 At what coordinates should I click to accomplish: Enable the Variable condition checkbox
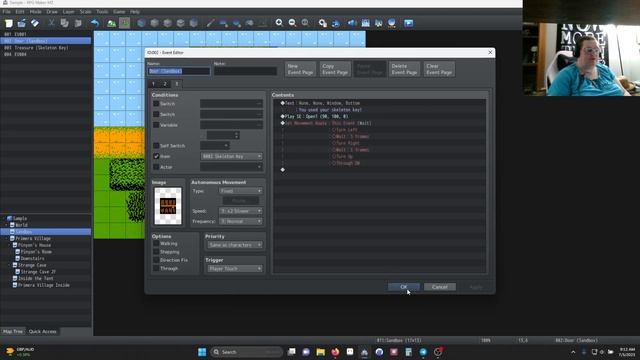156,125
